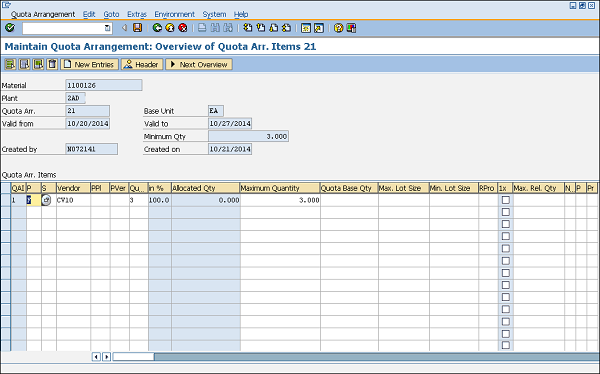Open Customize Local Layout icon
This screenshot has width=600, height=374.
pos(351,28)
